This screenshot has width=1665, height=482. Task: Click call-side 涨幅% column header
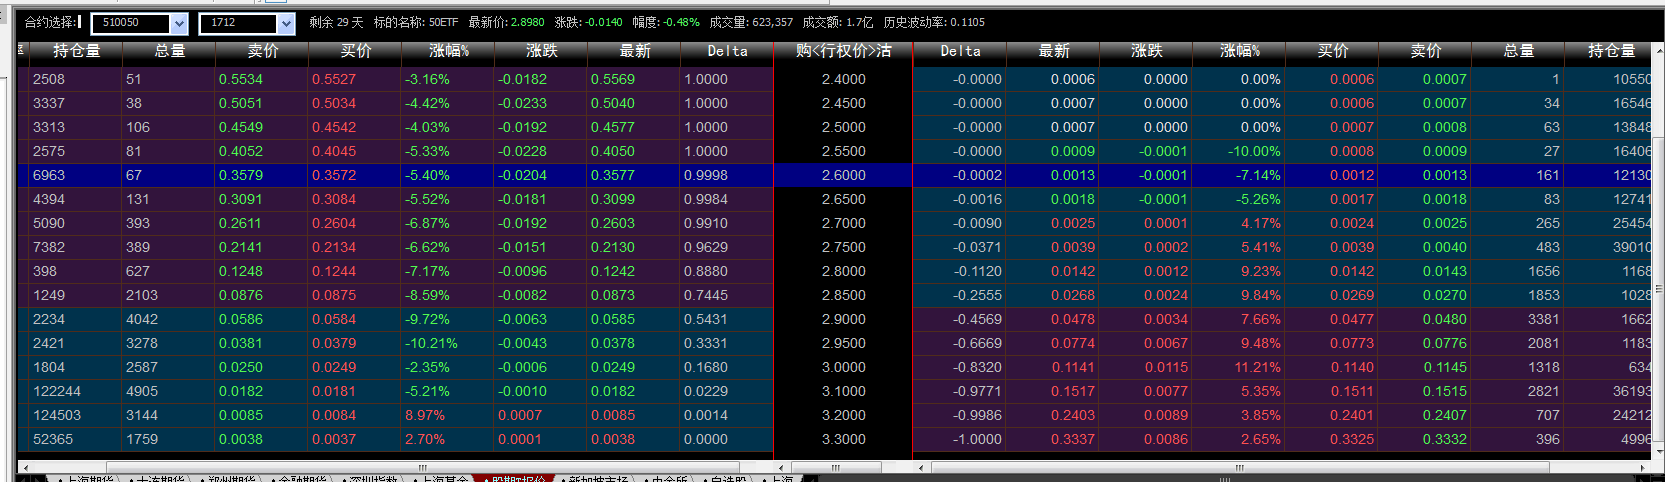(x=448, y=51)
